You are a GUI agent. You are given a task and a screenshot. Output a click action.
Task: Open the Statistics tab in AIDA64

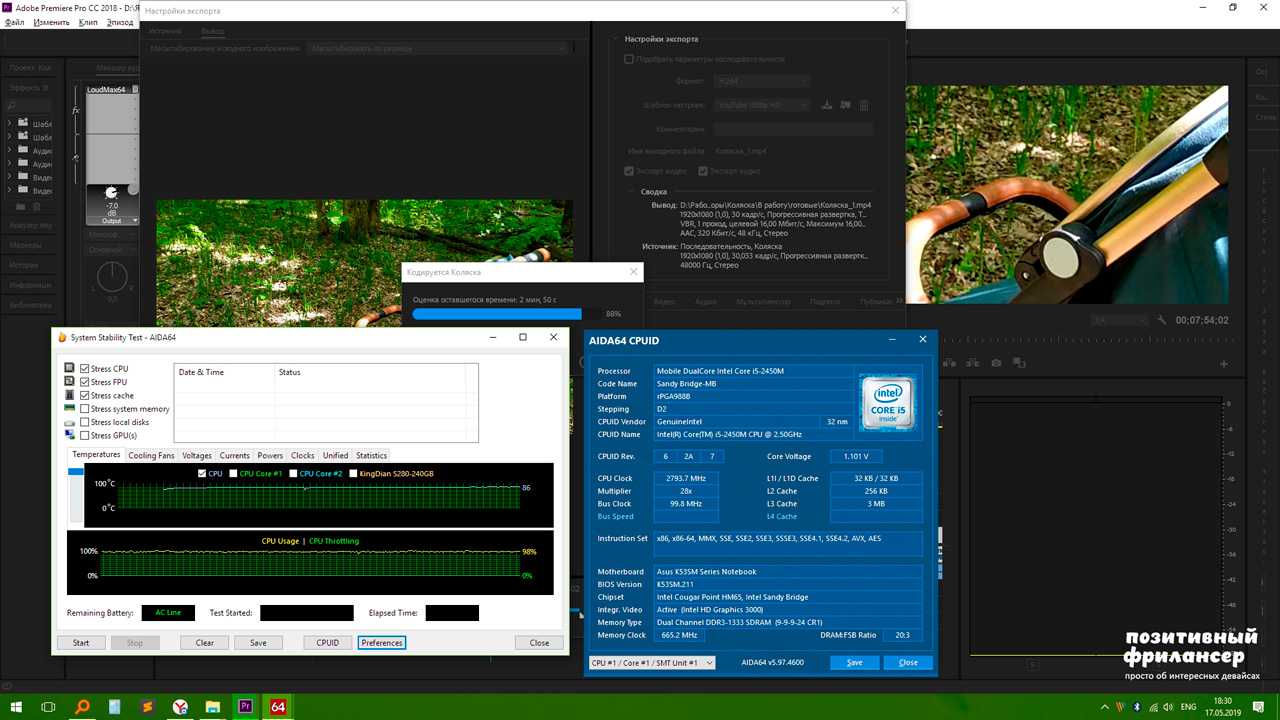pos(371,456)
